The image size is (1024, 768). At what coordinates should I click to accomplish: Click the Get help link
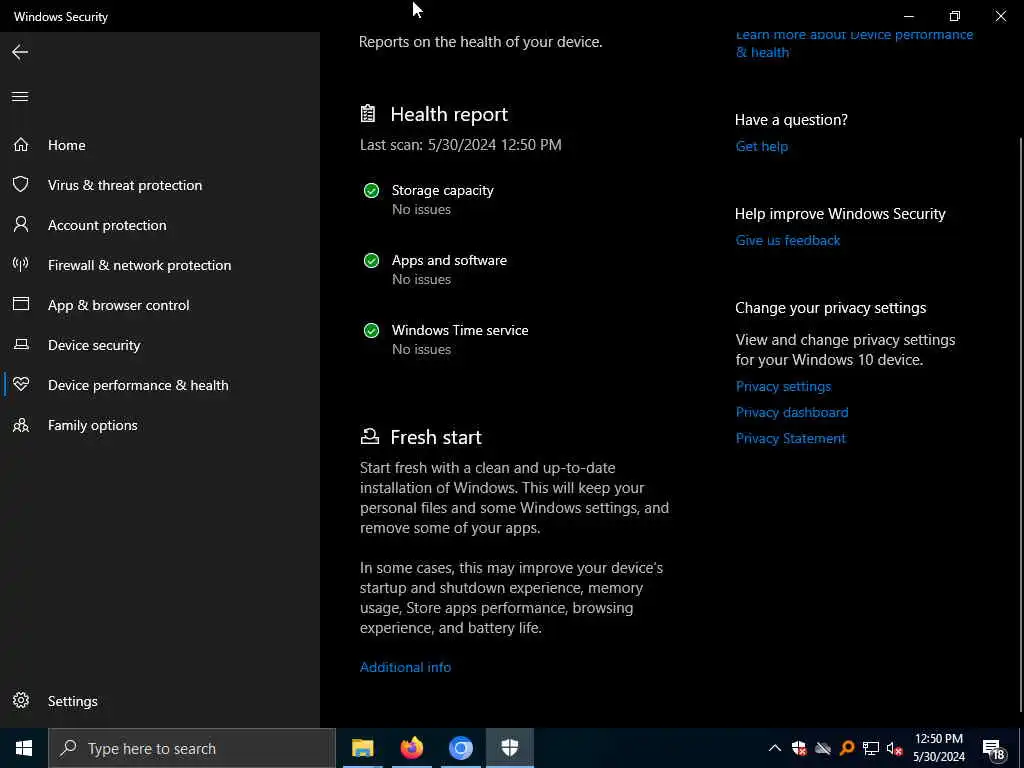click(761, 146)
